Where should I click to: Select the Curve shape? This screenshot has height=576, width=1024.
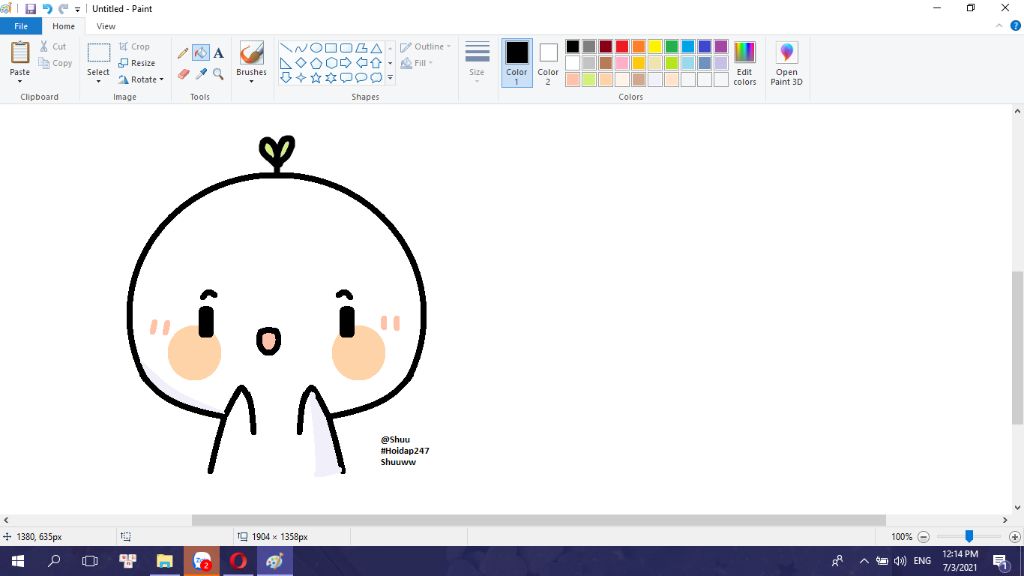tap(300, 48)
